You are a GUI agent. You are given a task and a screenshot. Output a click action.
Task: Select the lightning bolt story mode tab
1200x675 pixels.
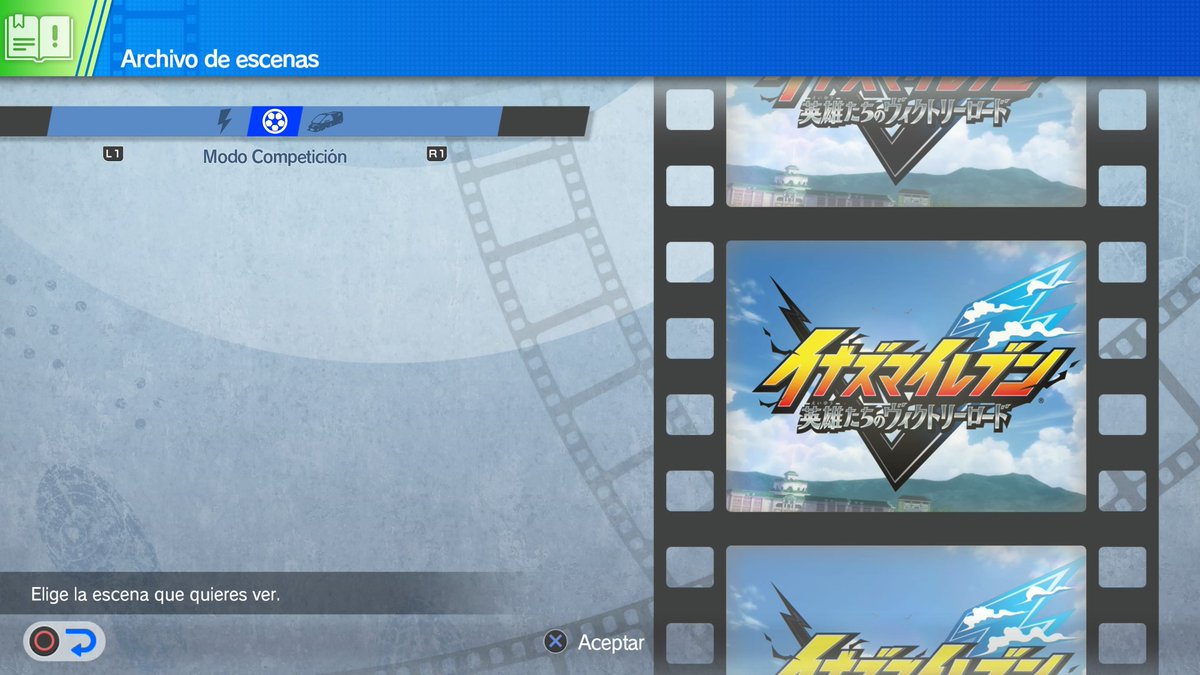pyautogui.click(x=225, y=122)
